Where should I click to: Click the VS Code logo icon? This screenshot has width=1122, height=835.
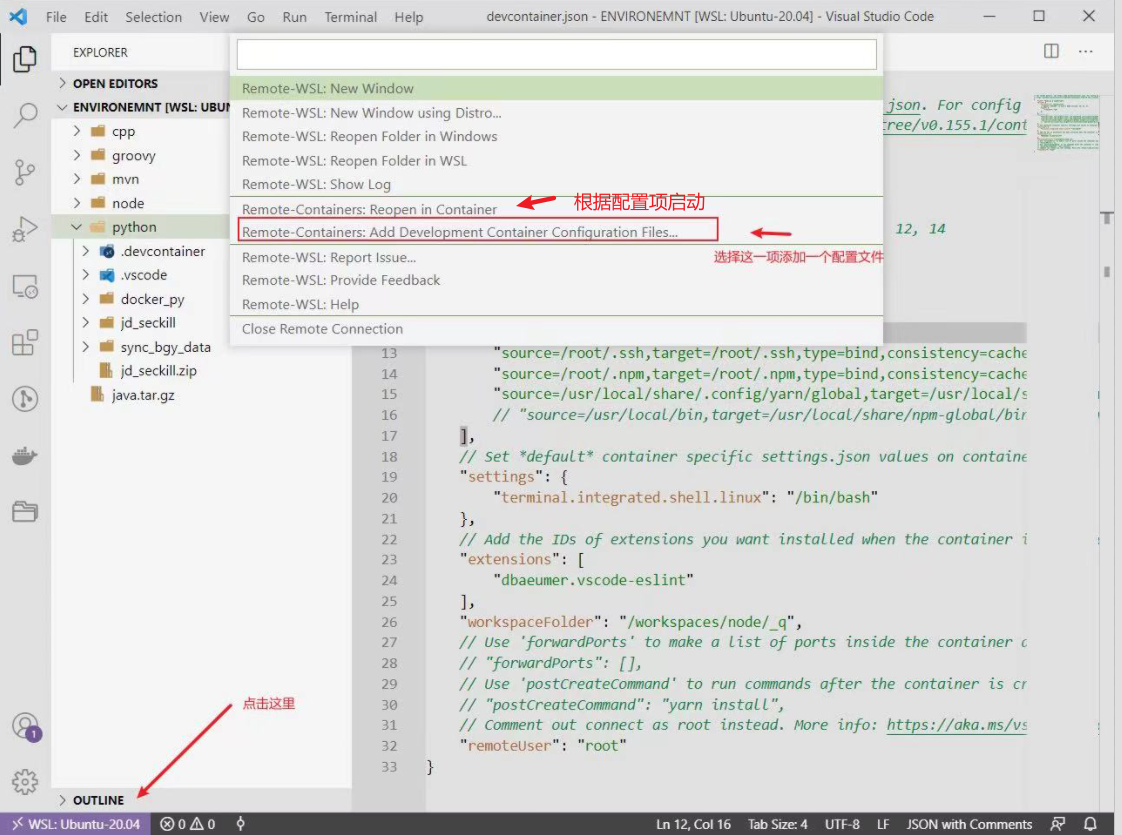tap(19, 16)
